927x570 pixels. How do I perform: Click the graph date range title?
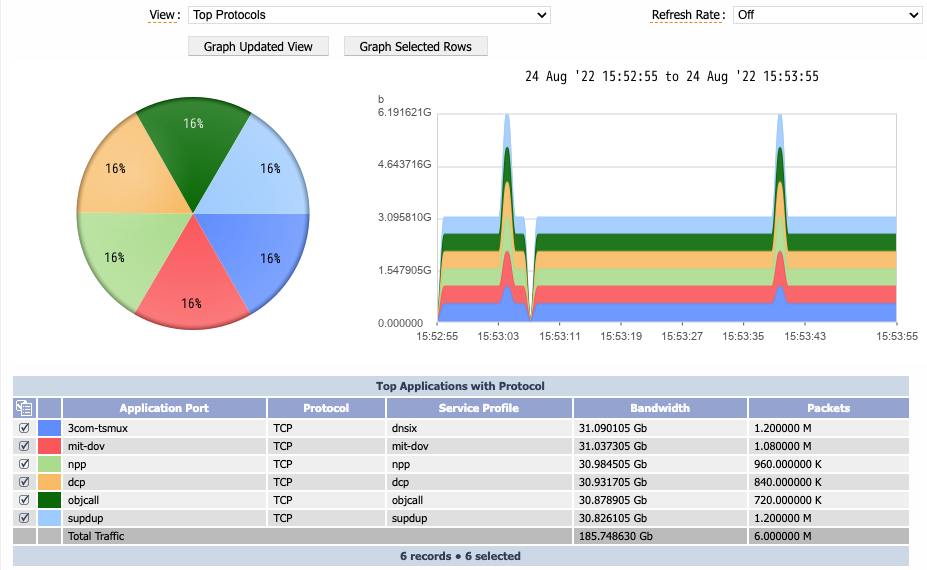[x=672, y=76]
